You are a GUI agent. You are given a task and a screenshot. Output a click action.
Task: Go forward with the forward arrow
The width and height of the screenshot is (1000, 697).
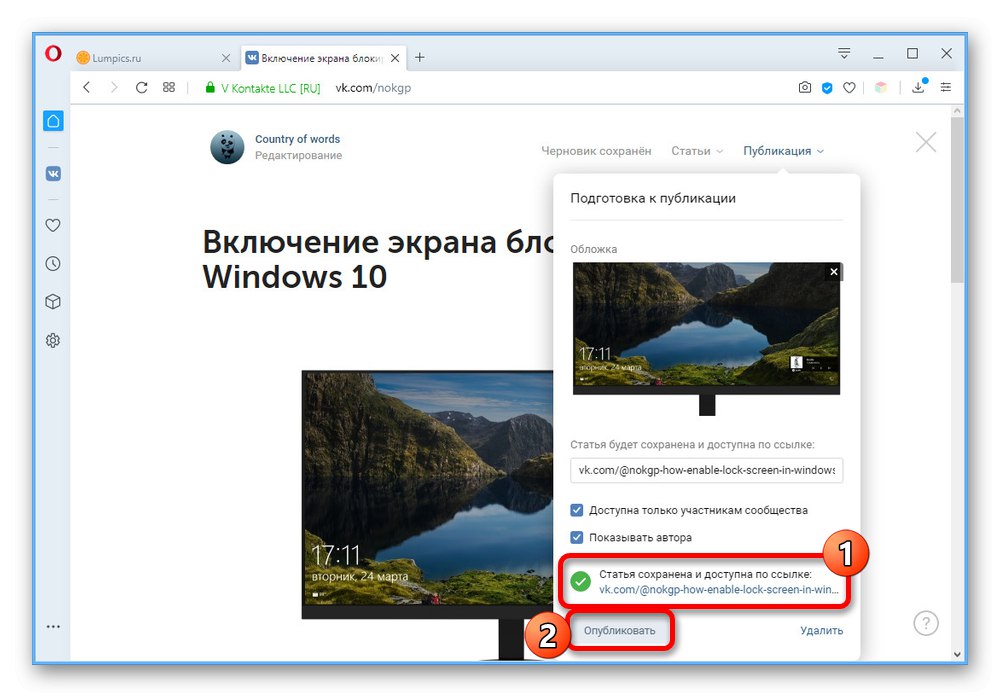click(114, 88)
